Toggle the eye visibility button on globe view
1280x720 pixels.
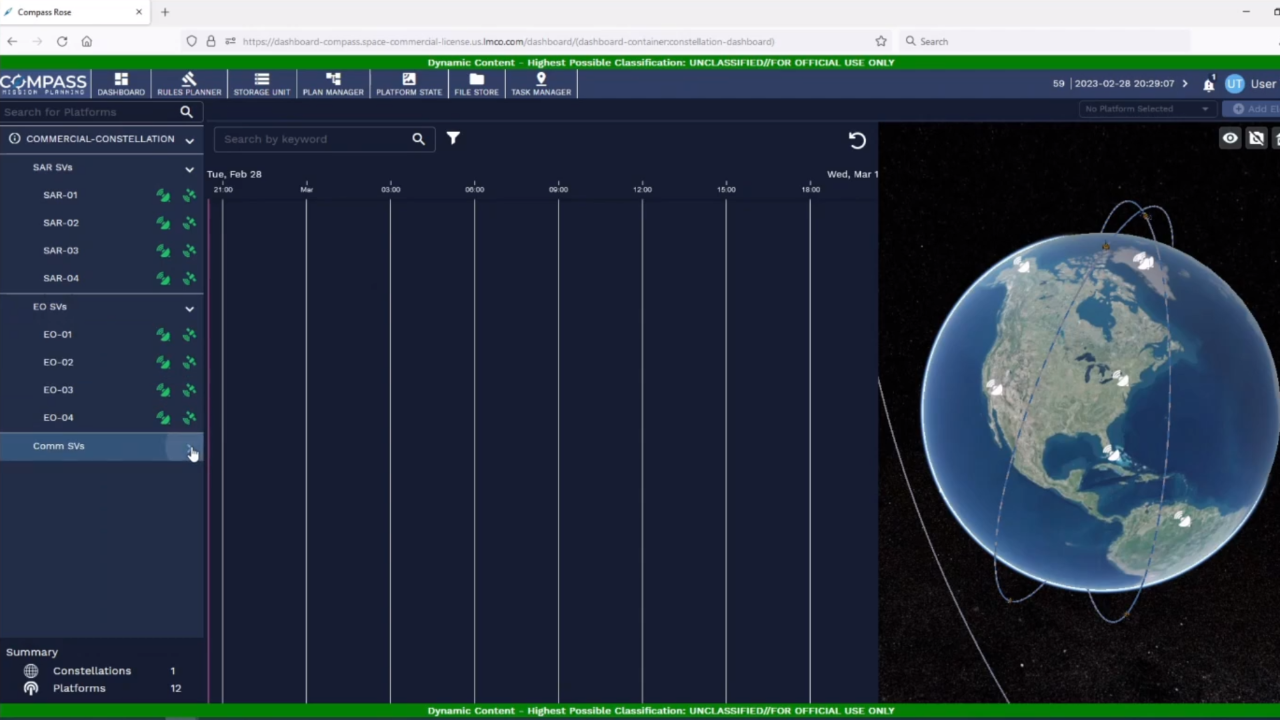pos(1229,139)
